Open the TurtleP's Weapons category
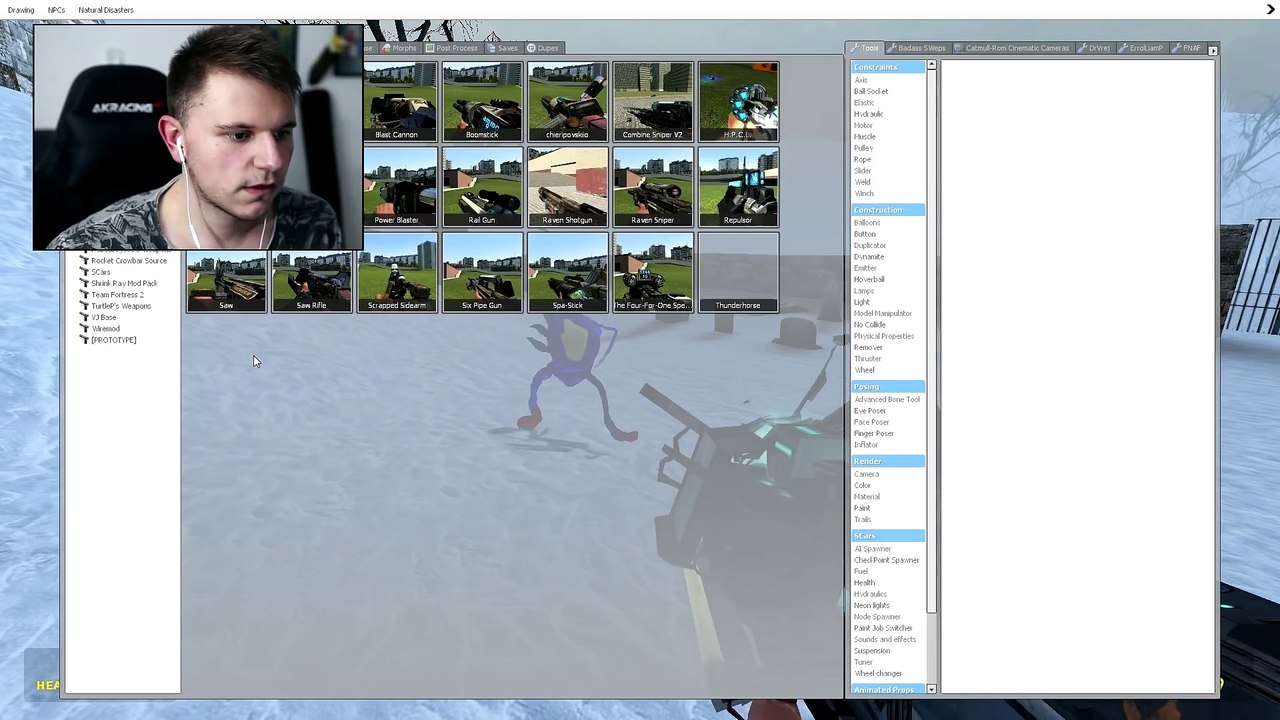 tap(115, 306)
